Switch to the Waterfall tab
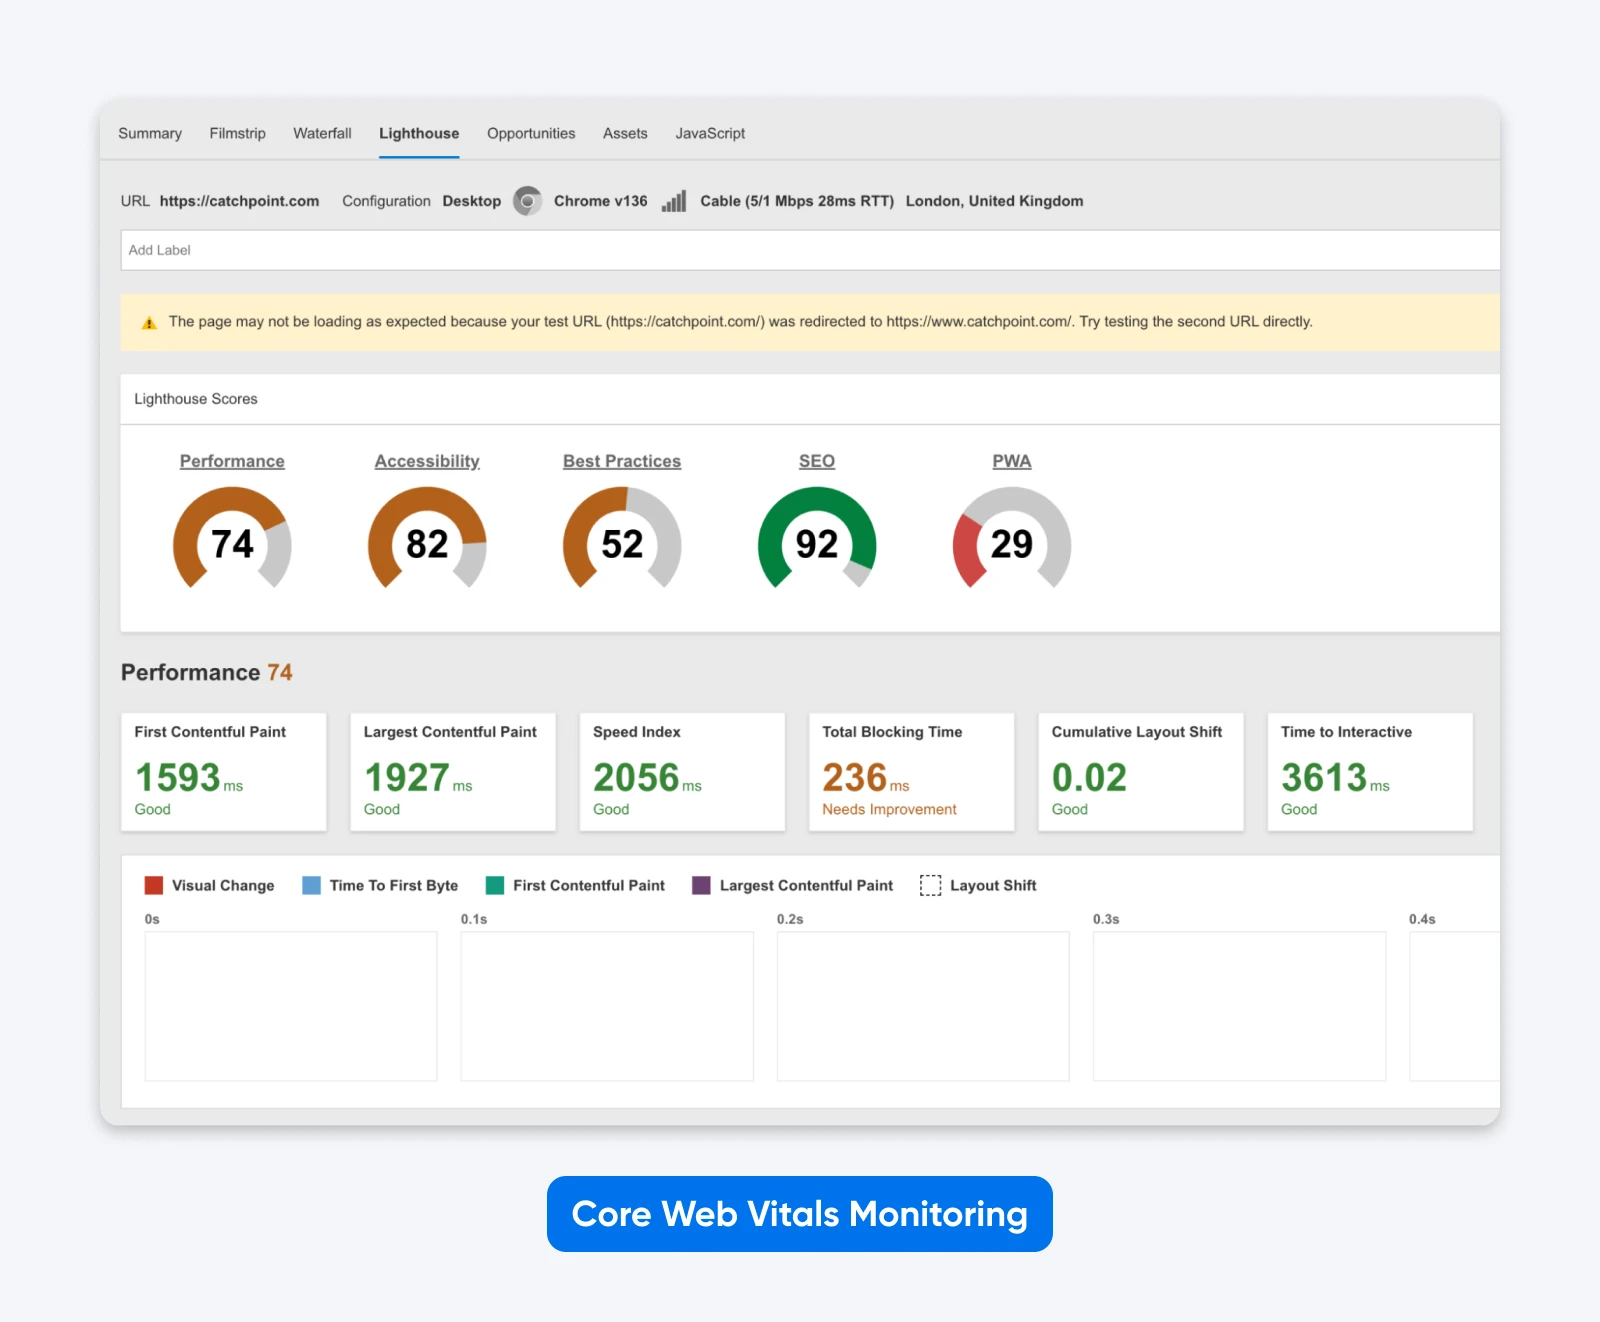Screen dimensions: 1600x1322 tap(321, 133)
